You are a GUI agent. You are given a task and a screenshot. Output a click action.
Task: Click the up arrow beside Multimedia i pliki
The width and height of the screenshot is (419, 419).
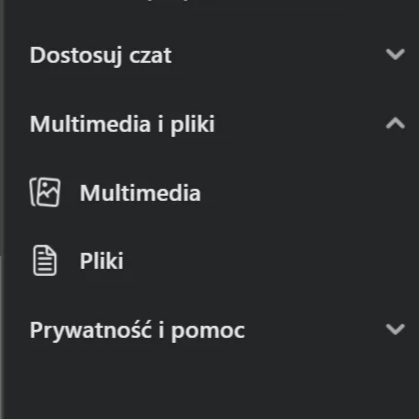[395, 123]
